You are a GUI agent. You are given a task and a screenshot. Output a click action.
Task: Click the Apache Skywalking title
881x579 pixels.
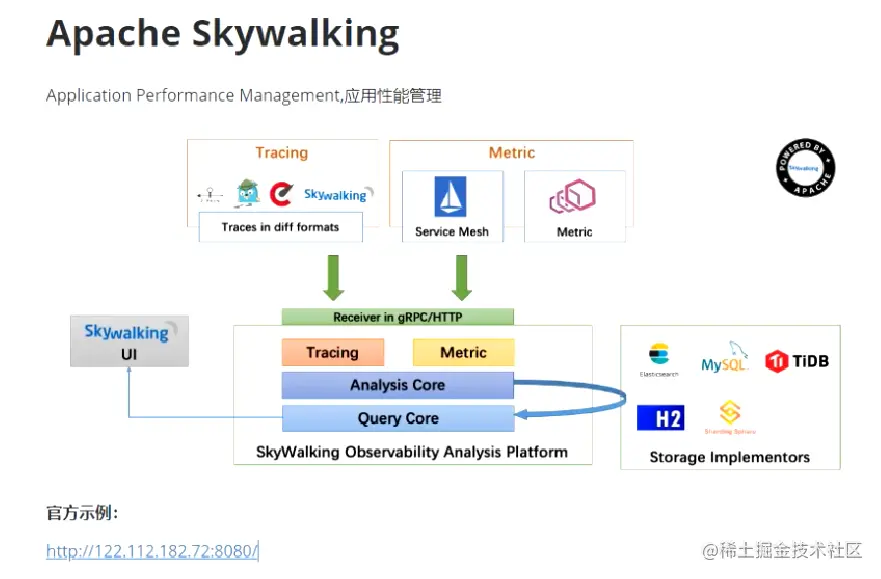coord(222,35)
